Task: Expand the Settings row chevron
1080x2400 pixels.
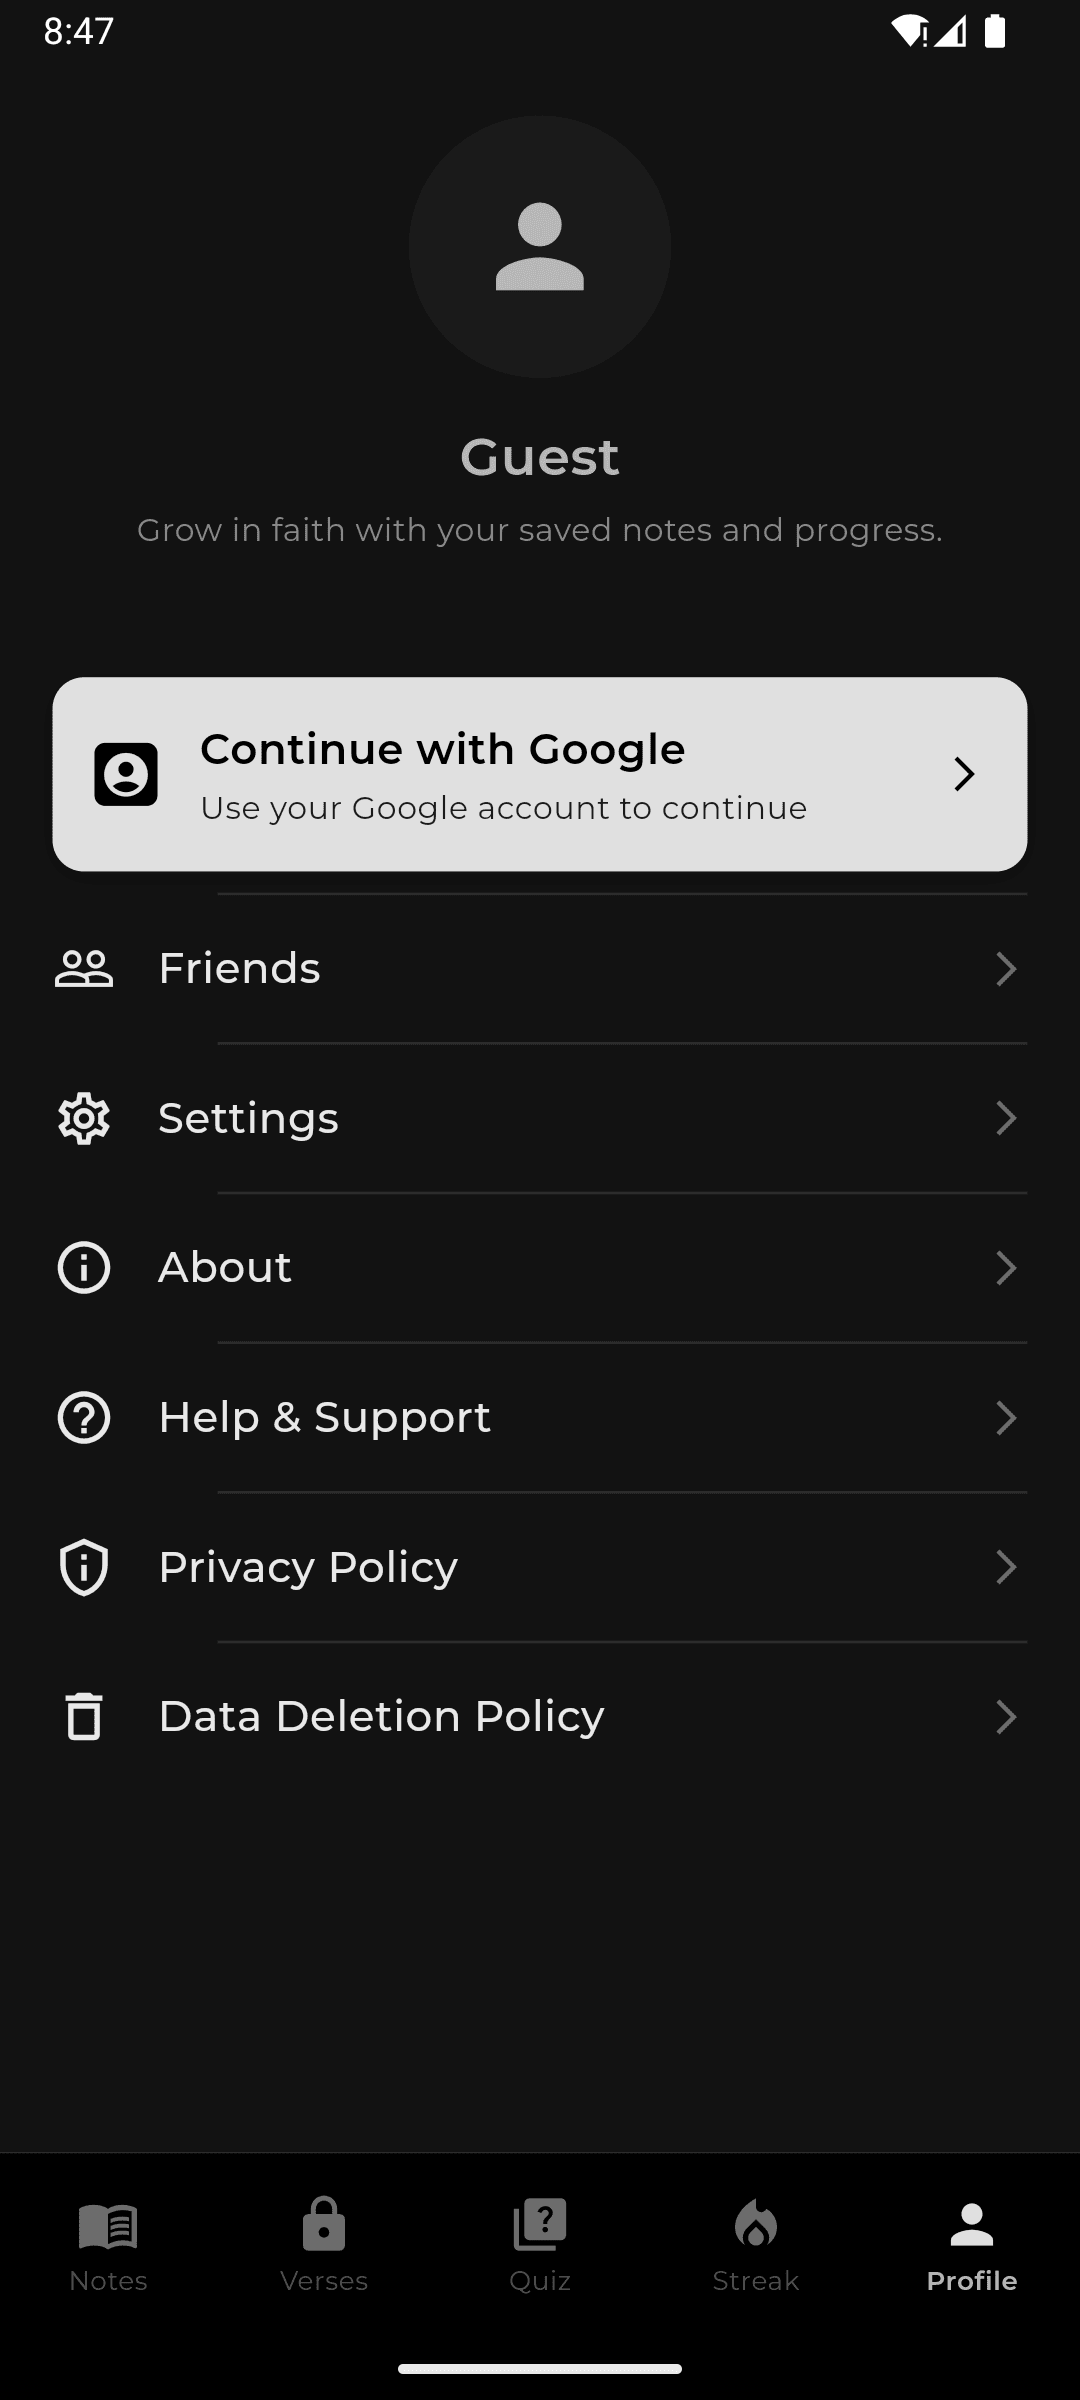Action: tap(1006, 1118)
